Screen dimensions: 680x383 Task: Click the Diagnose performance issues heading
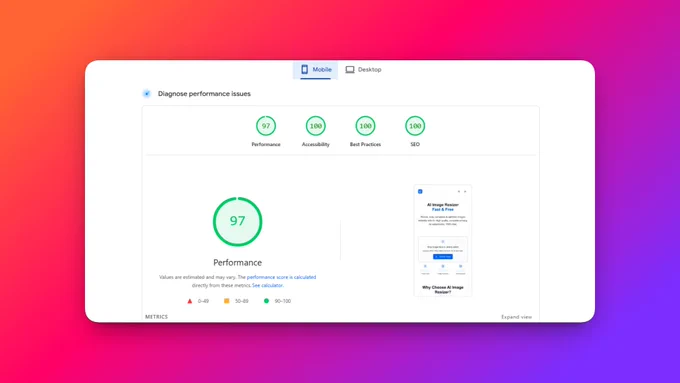click(x=204, y=94)
